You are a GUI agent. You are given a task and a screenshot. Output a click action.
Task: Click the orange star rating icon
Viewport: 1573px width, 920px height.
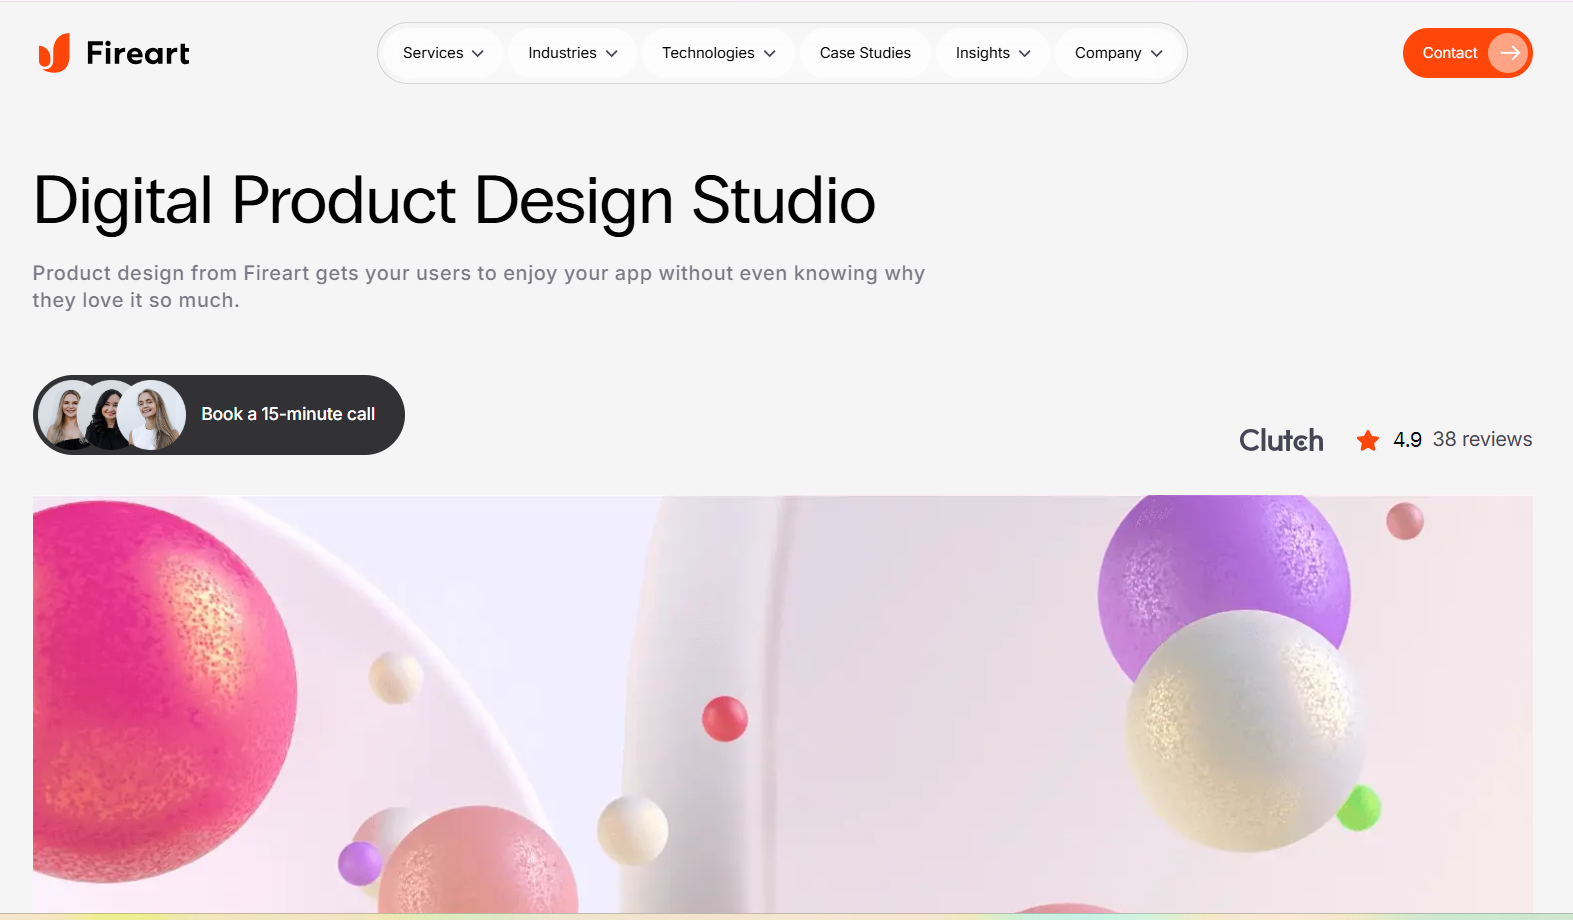(1368, 440)
